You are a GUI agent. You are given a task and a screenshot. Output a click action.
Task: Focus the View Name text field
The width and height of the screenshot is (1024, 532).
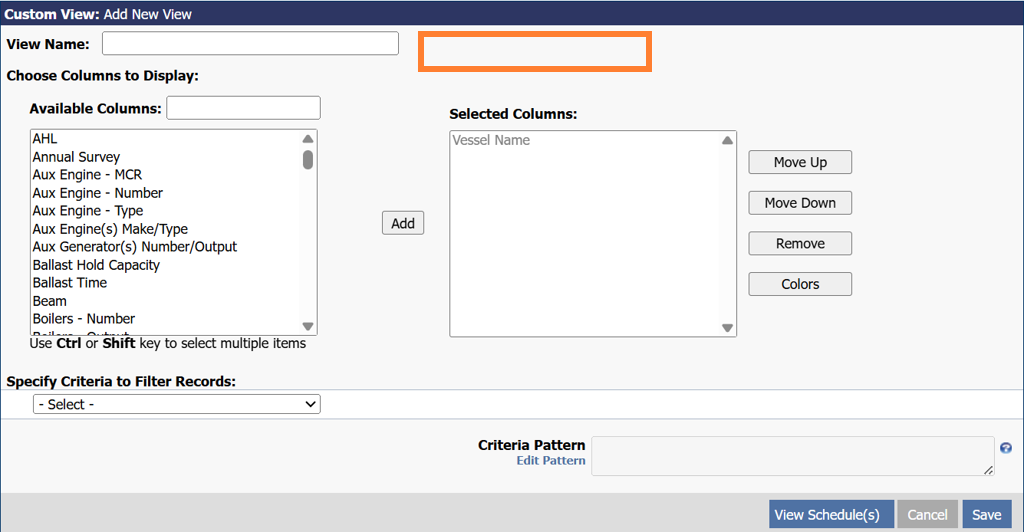click(x=250, y=44)
